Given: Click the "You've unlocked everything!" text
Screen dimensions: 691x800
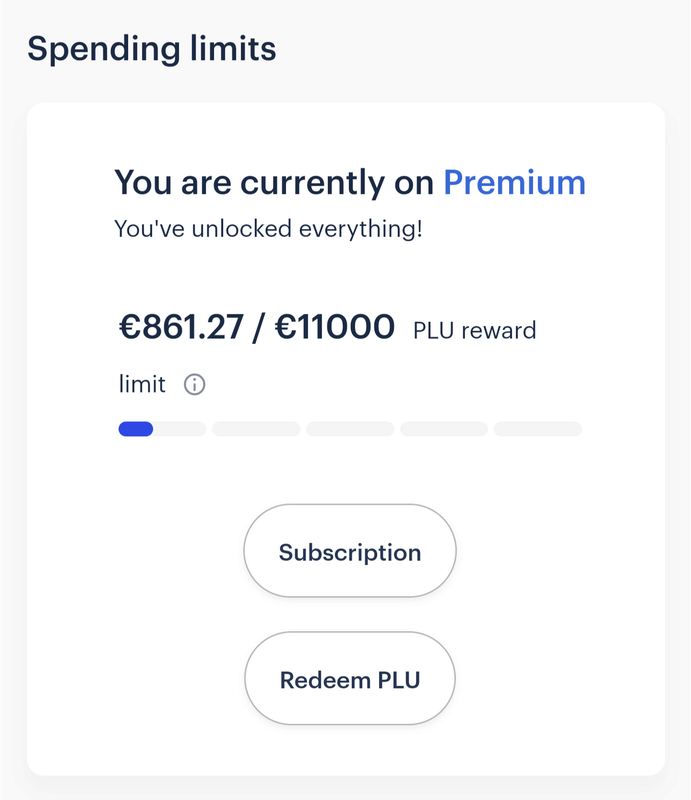Looking at the screenshot, I should (268, 229).
